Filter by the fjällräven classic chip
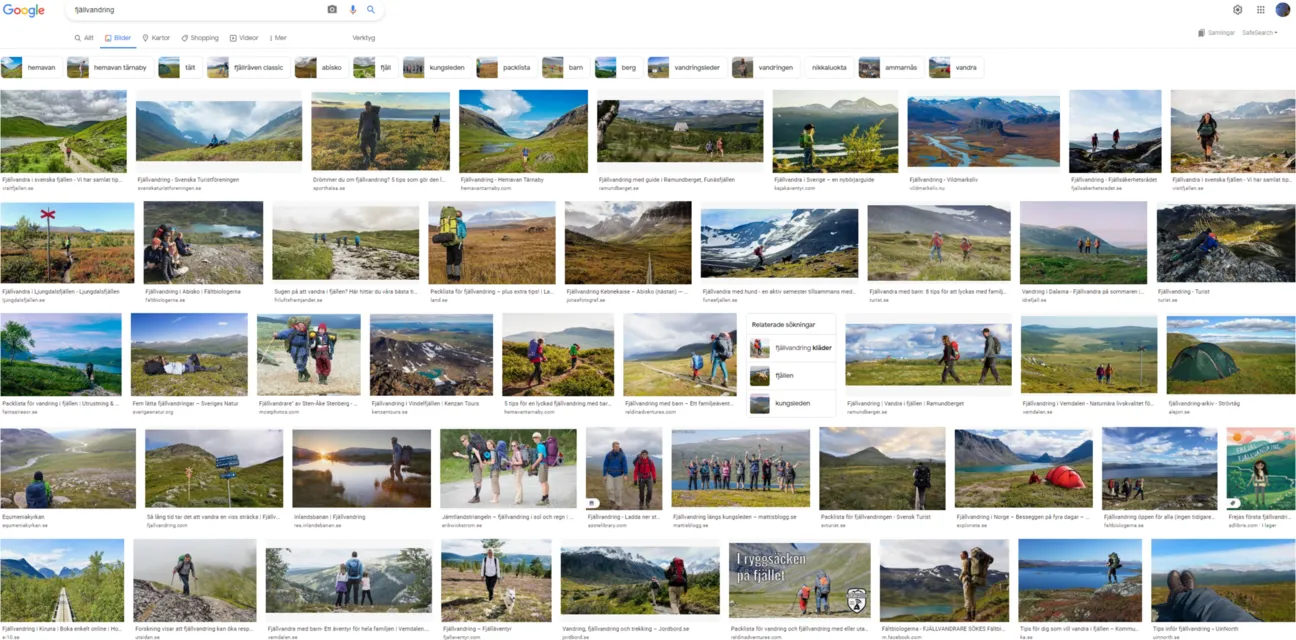Viewport: 1296px width, 640px height. coord(247,68)
